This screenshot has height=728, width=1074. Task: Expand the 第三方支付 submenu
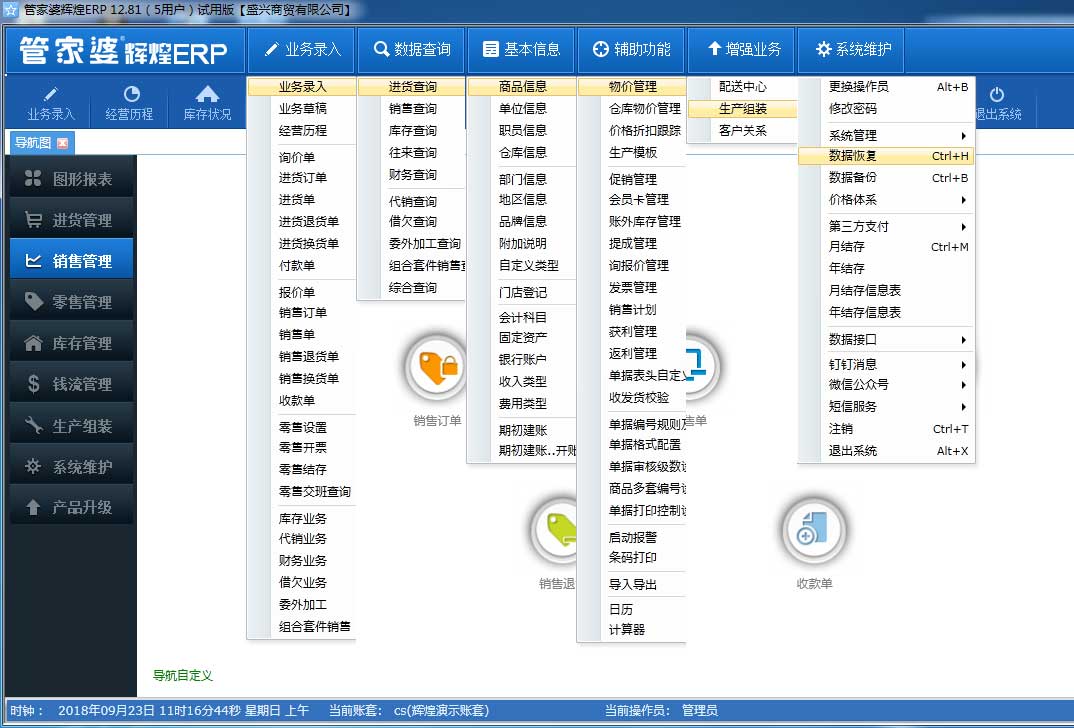coord(886,226)
